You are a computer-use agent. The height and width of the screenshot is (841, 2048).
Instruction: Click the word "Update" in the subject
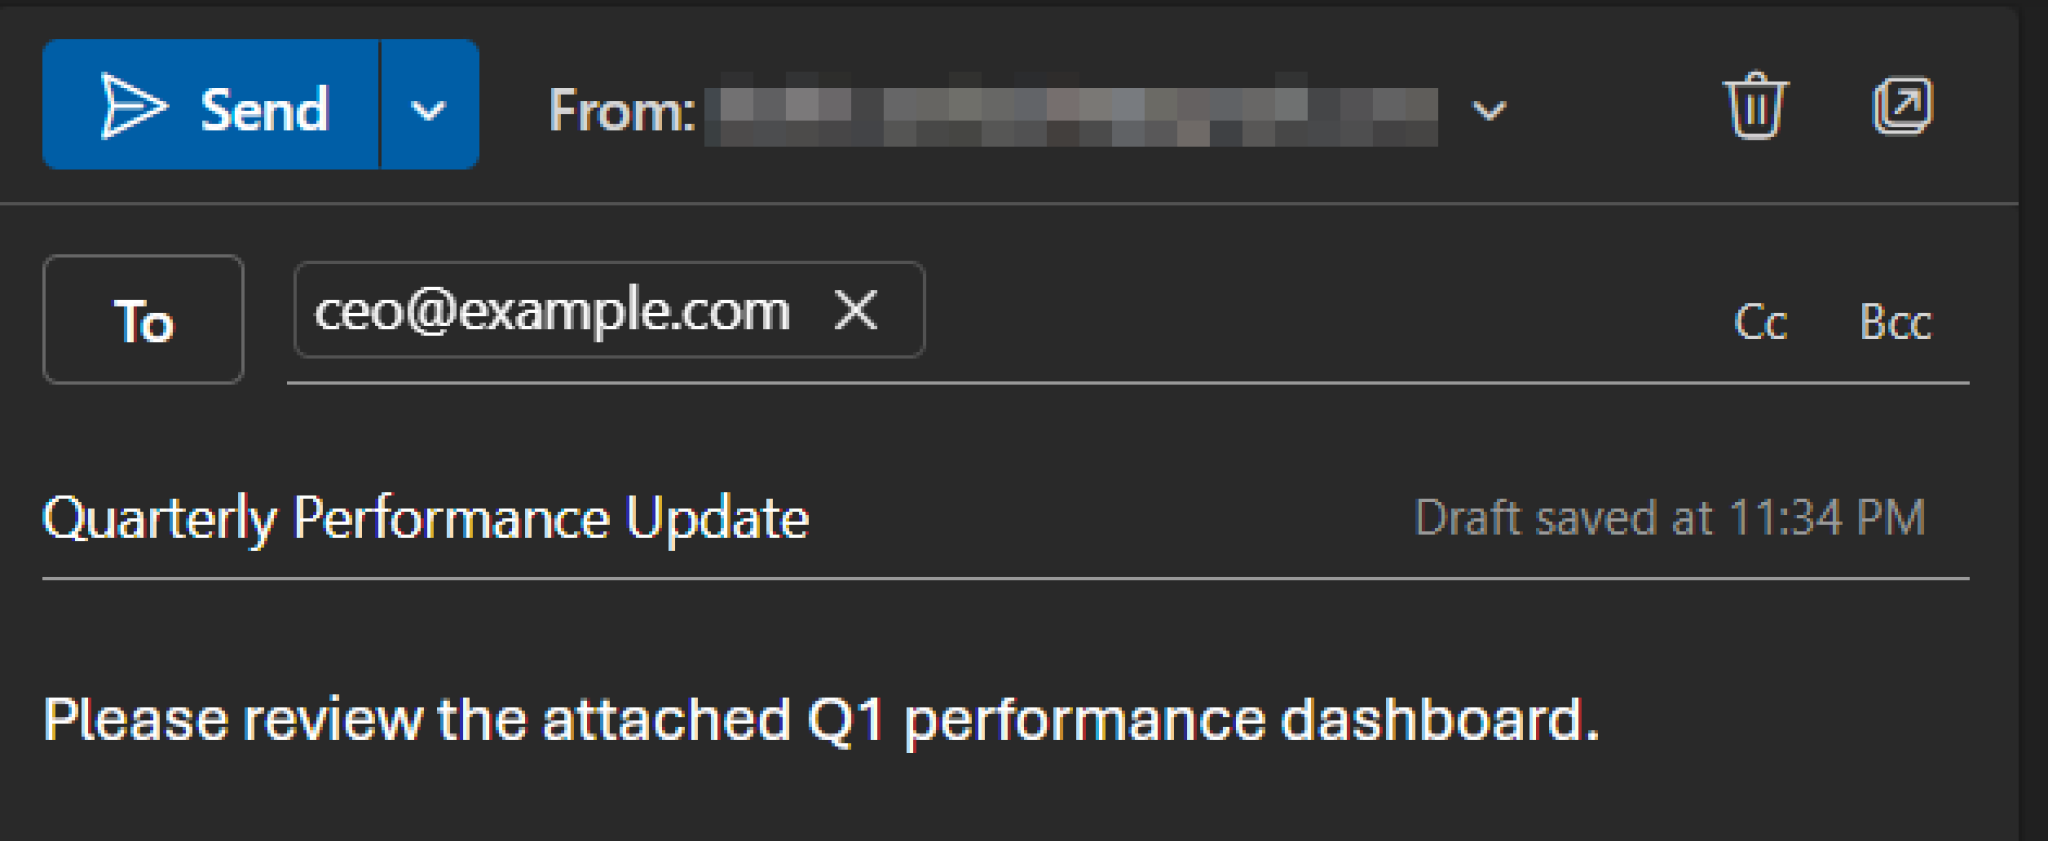pos(717,519)
